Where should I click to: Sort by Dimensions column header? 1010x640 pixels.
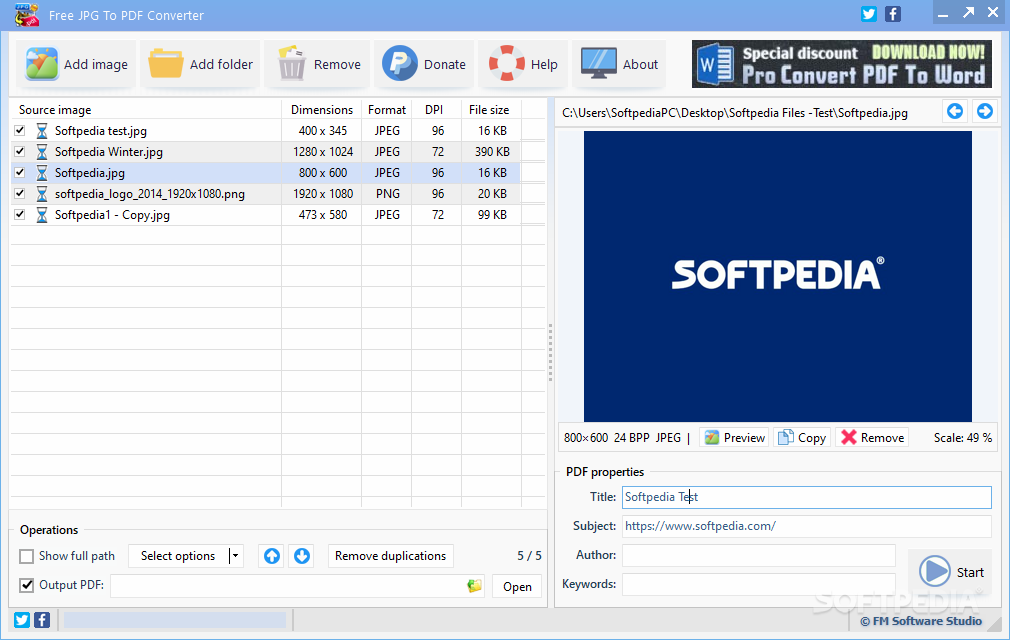pyautogui.click(x=321, y=109)
